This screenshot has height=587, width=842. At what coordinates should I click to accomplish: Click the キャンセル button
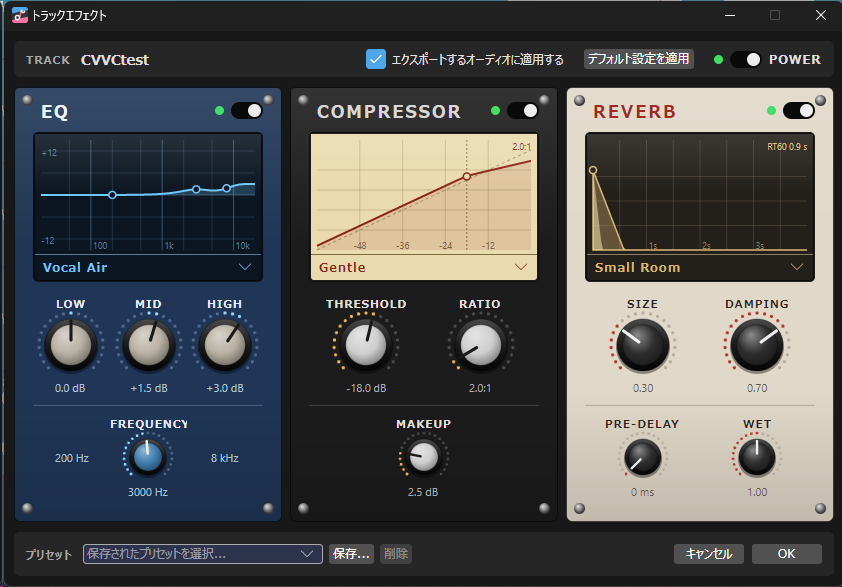(x=709, y=554)
